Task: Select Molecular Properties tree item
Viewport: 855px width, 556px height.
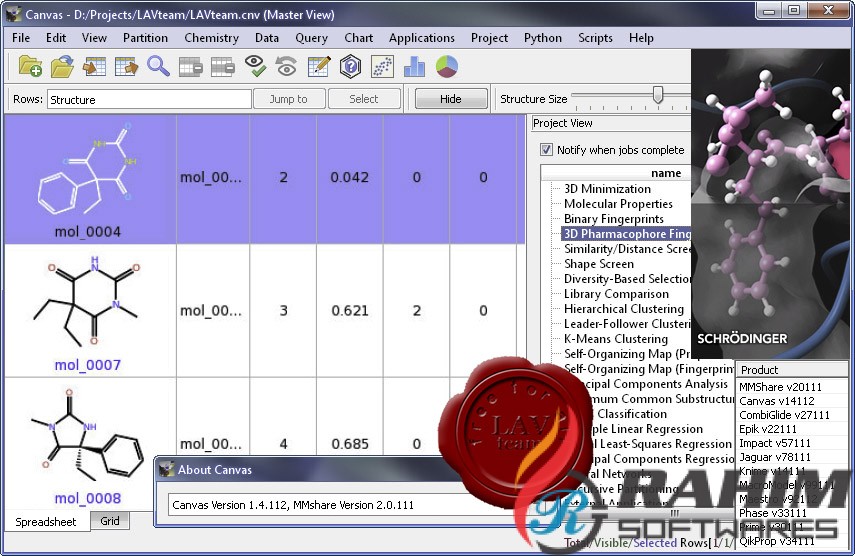Action: (618, 203)
